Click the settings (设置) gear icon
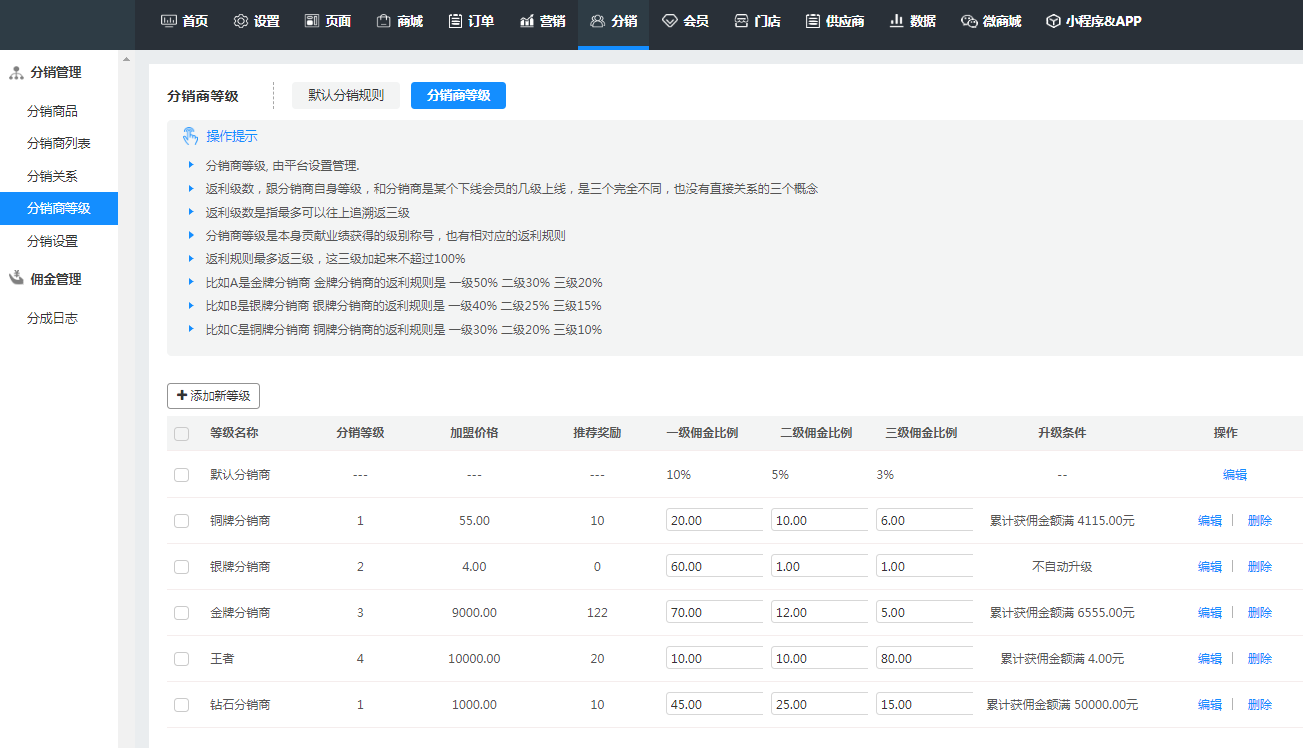 click(x=241, y=21)
